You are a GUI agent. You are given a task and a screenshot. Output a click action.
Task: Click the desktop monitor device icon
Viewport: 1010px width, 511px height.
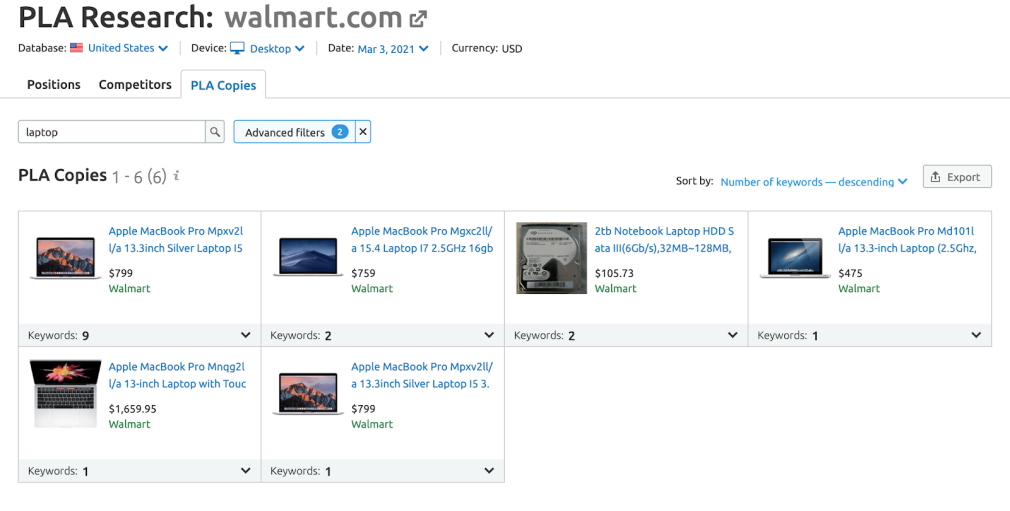pos(237,48)
